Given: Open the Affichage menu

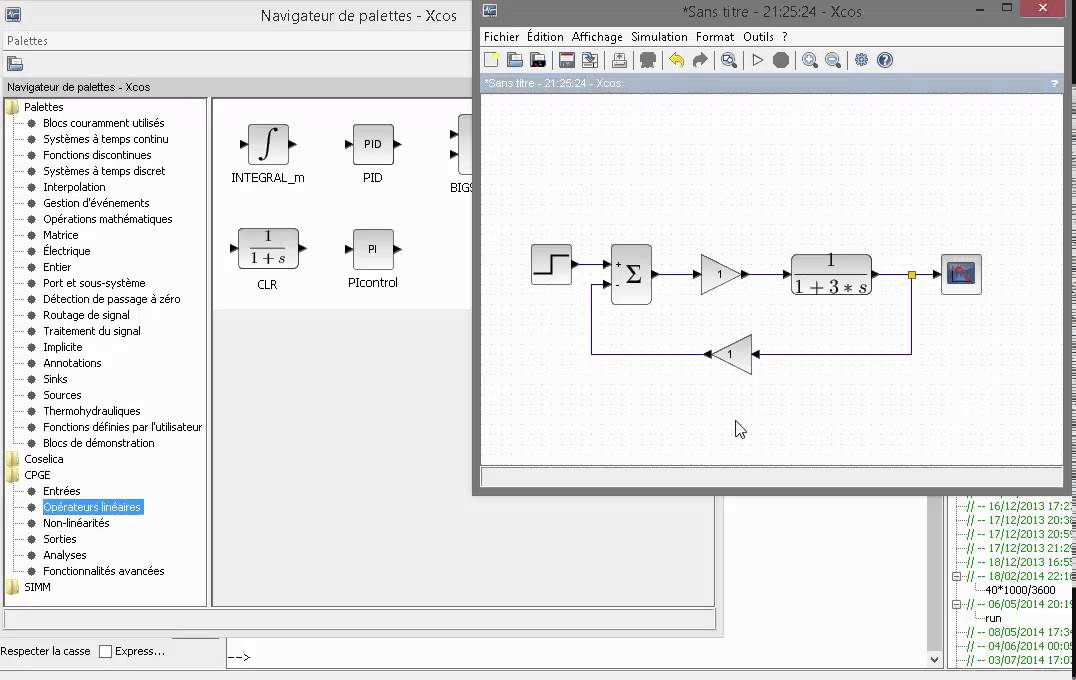Looking at the screenshot, I should pos(597,37).
